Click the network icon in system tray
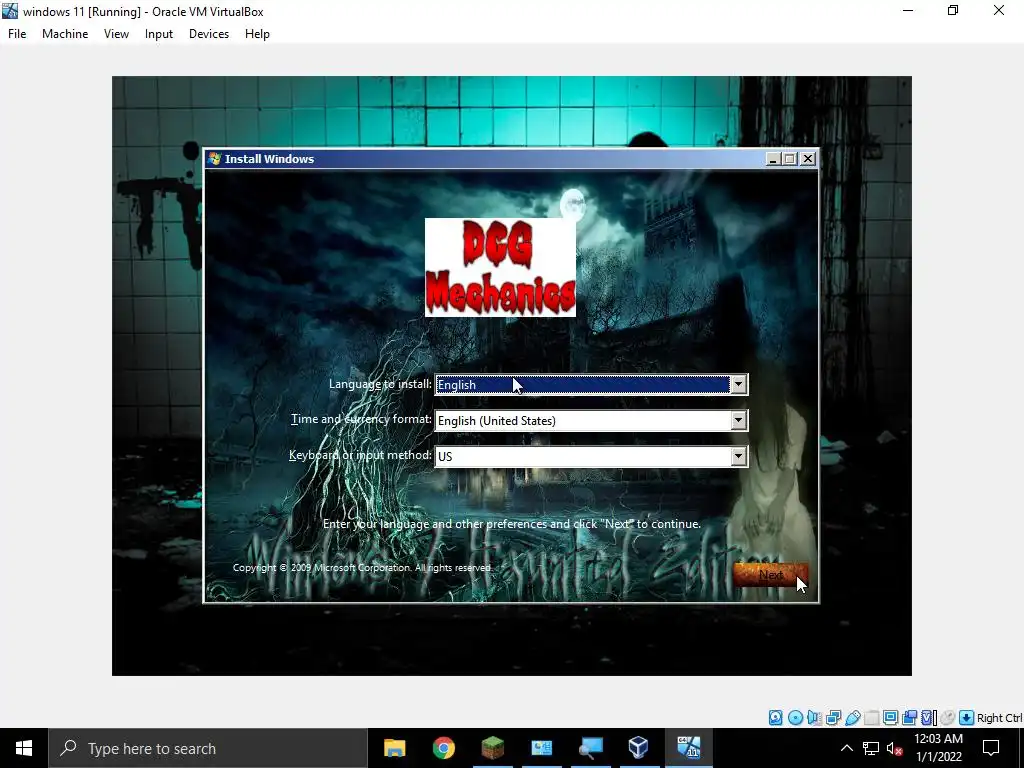Screen dimensions: 1024x768 pos(871,748)
